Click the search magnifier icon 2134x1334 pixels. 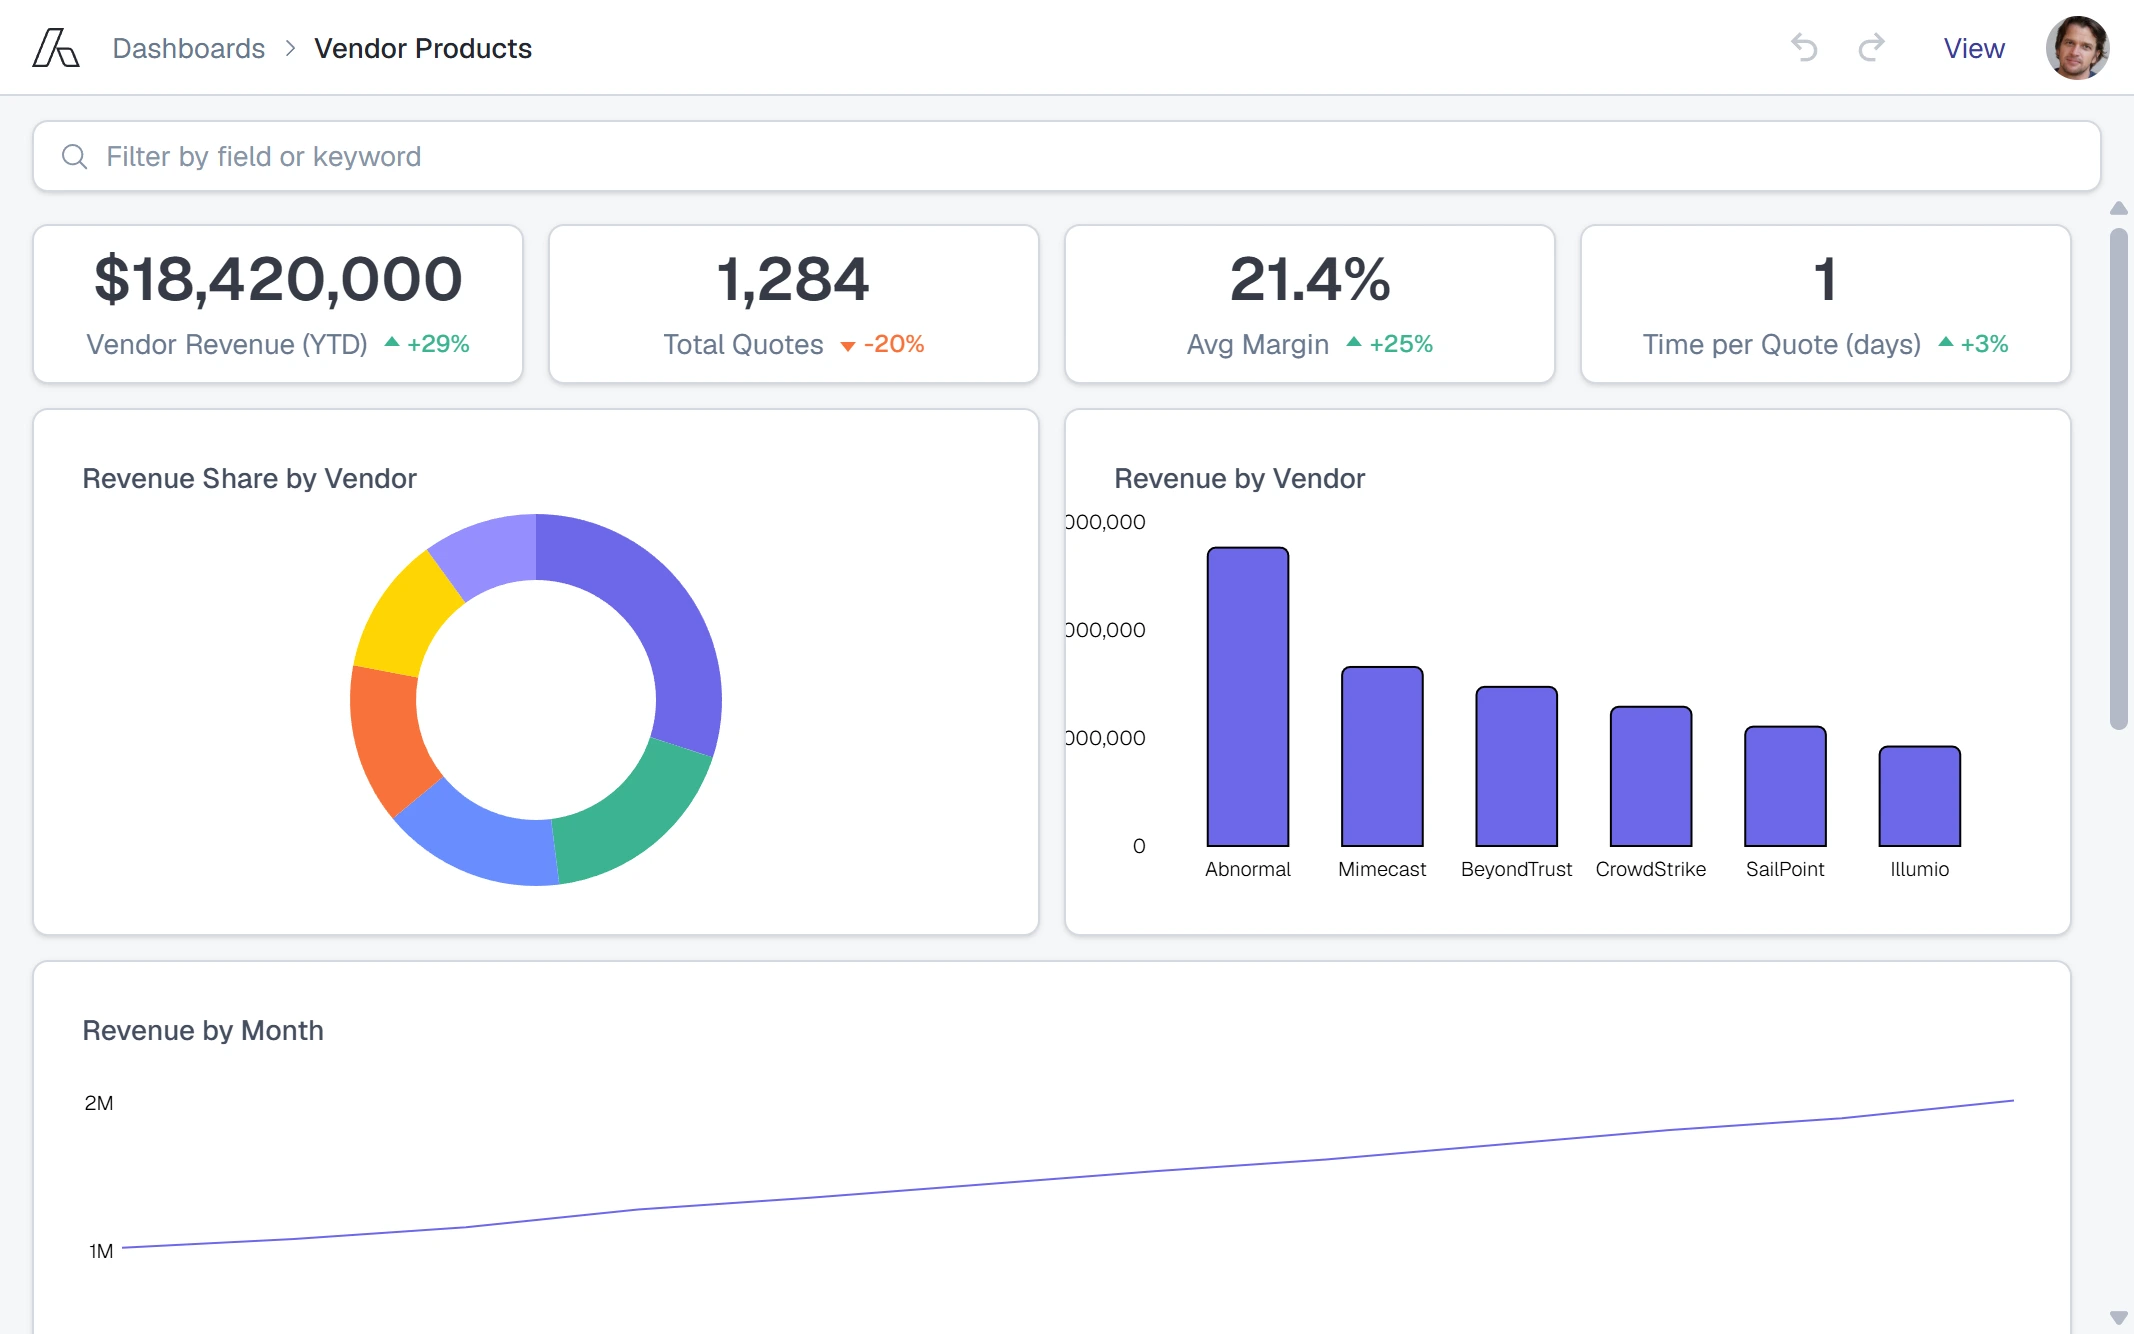point(74,156)
